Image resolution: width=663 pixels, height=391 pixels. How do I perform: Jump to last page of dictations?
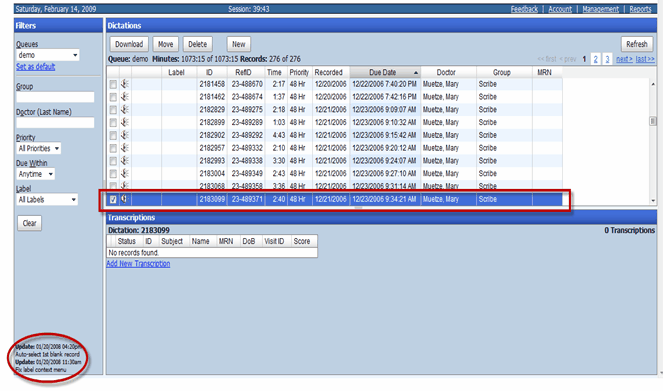coord(645,59)
